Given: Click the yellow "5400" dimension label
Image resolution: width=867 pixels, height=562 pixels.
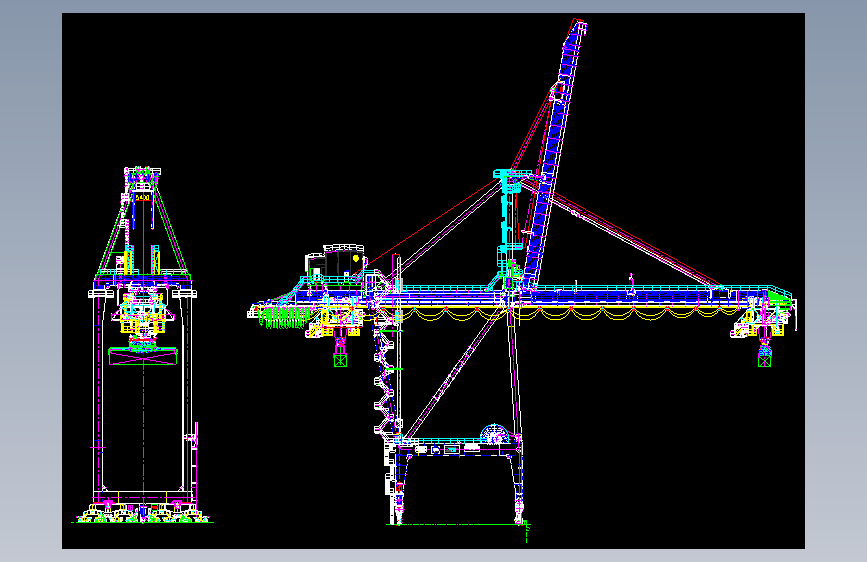Looking at the screenshot, I should click(143, 197).
